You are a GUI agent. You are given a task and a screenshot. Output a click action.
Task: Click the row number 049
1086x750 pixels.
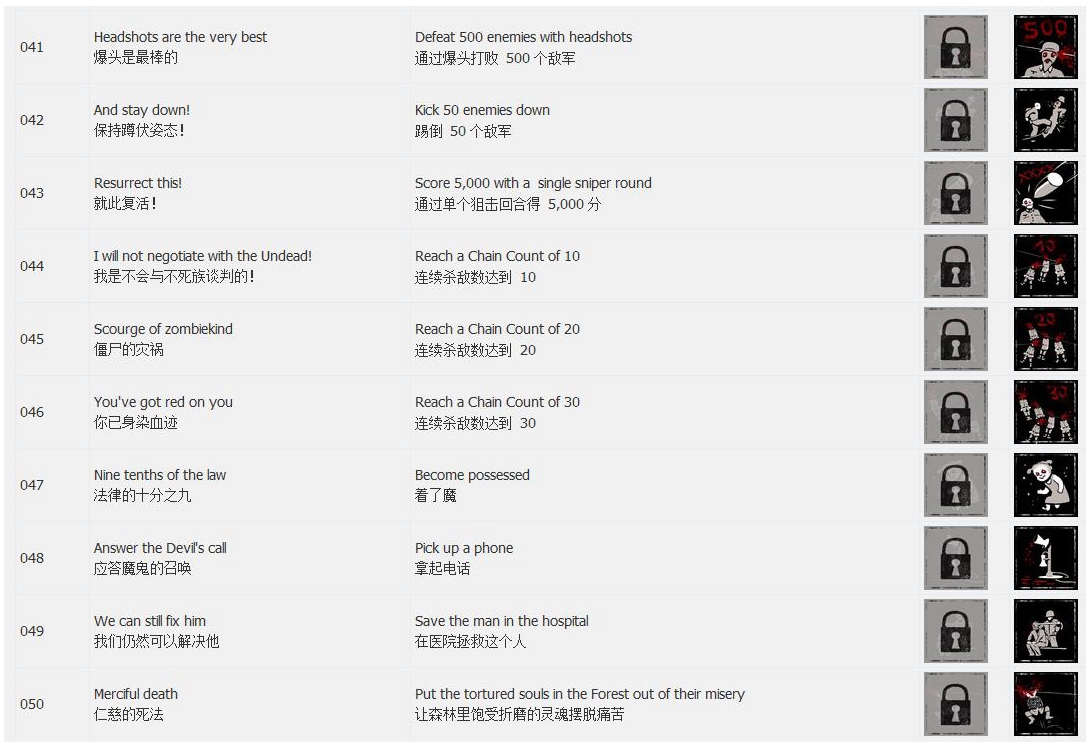[x=32, y=631]
